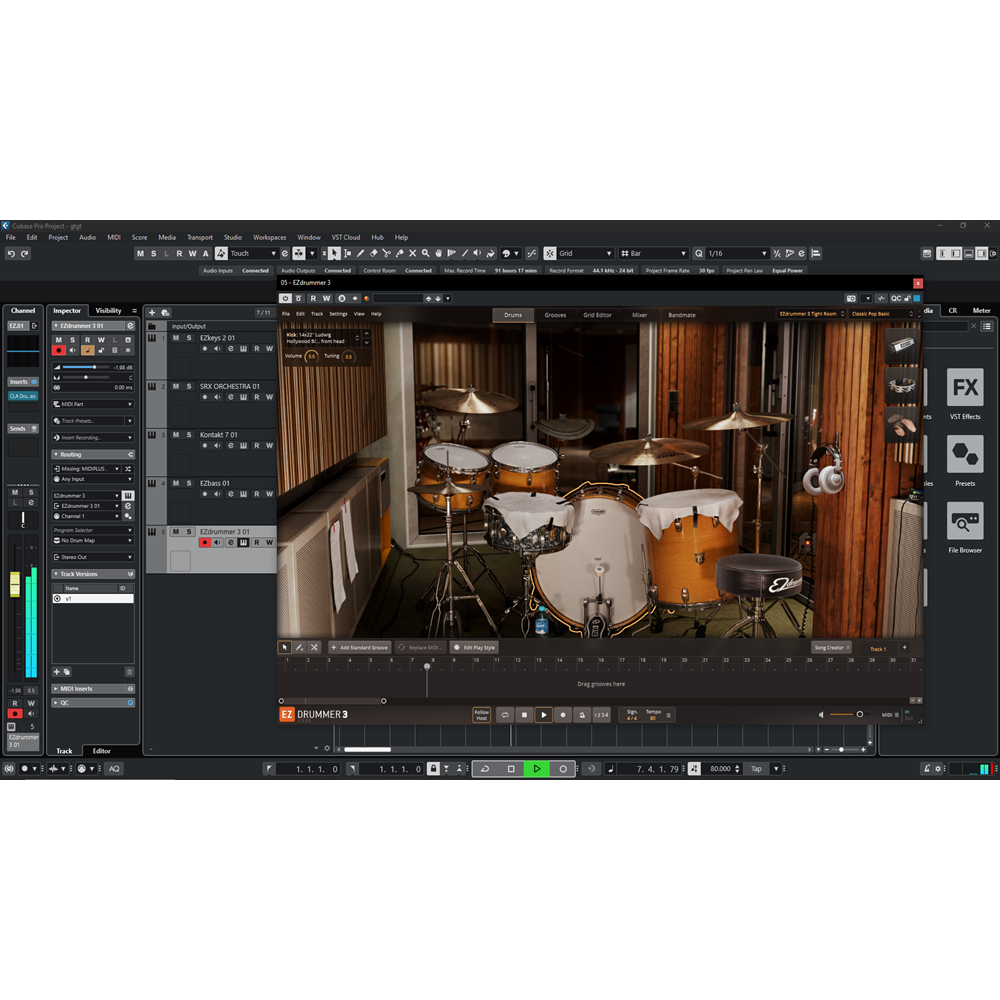
Task: Click the Quantize Q icon
Action: [699, 253]
